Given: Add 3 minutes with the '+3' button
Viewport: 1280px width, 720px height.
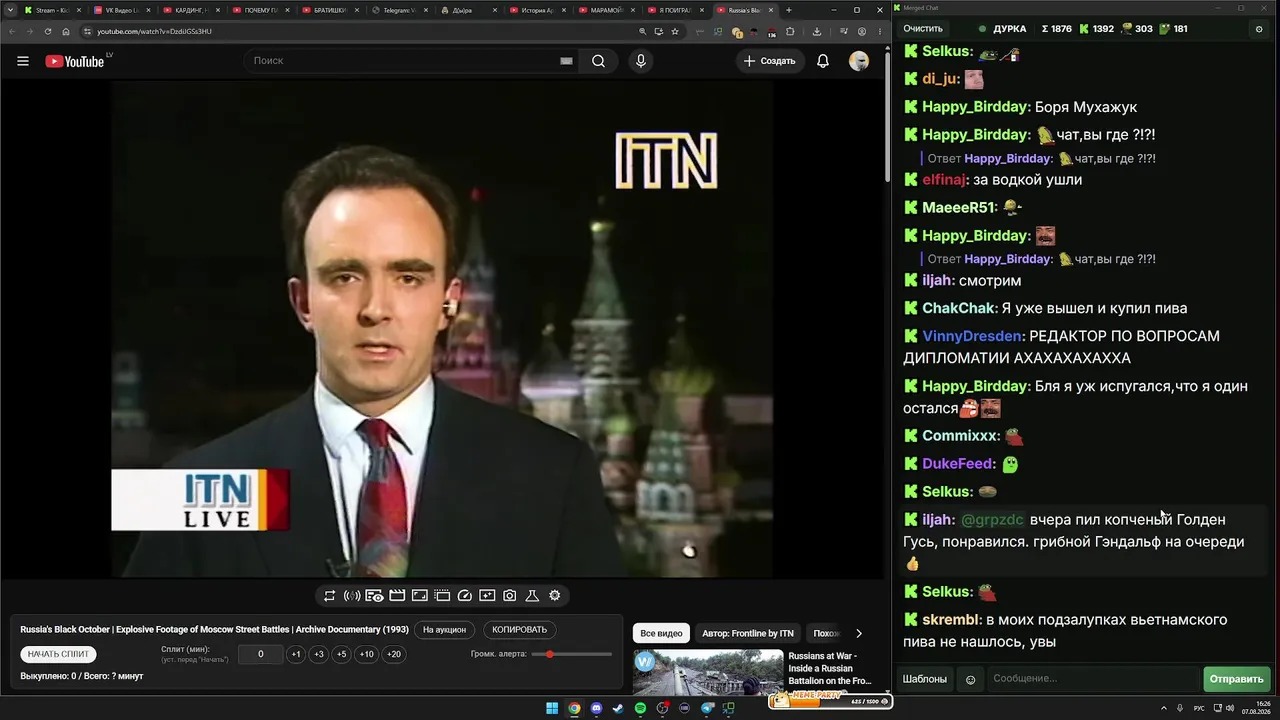Looking at the screenshot, I should 319,654.
